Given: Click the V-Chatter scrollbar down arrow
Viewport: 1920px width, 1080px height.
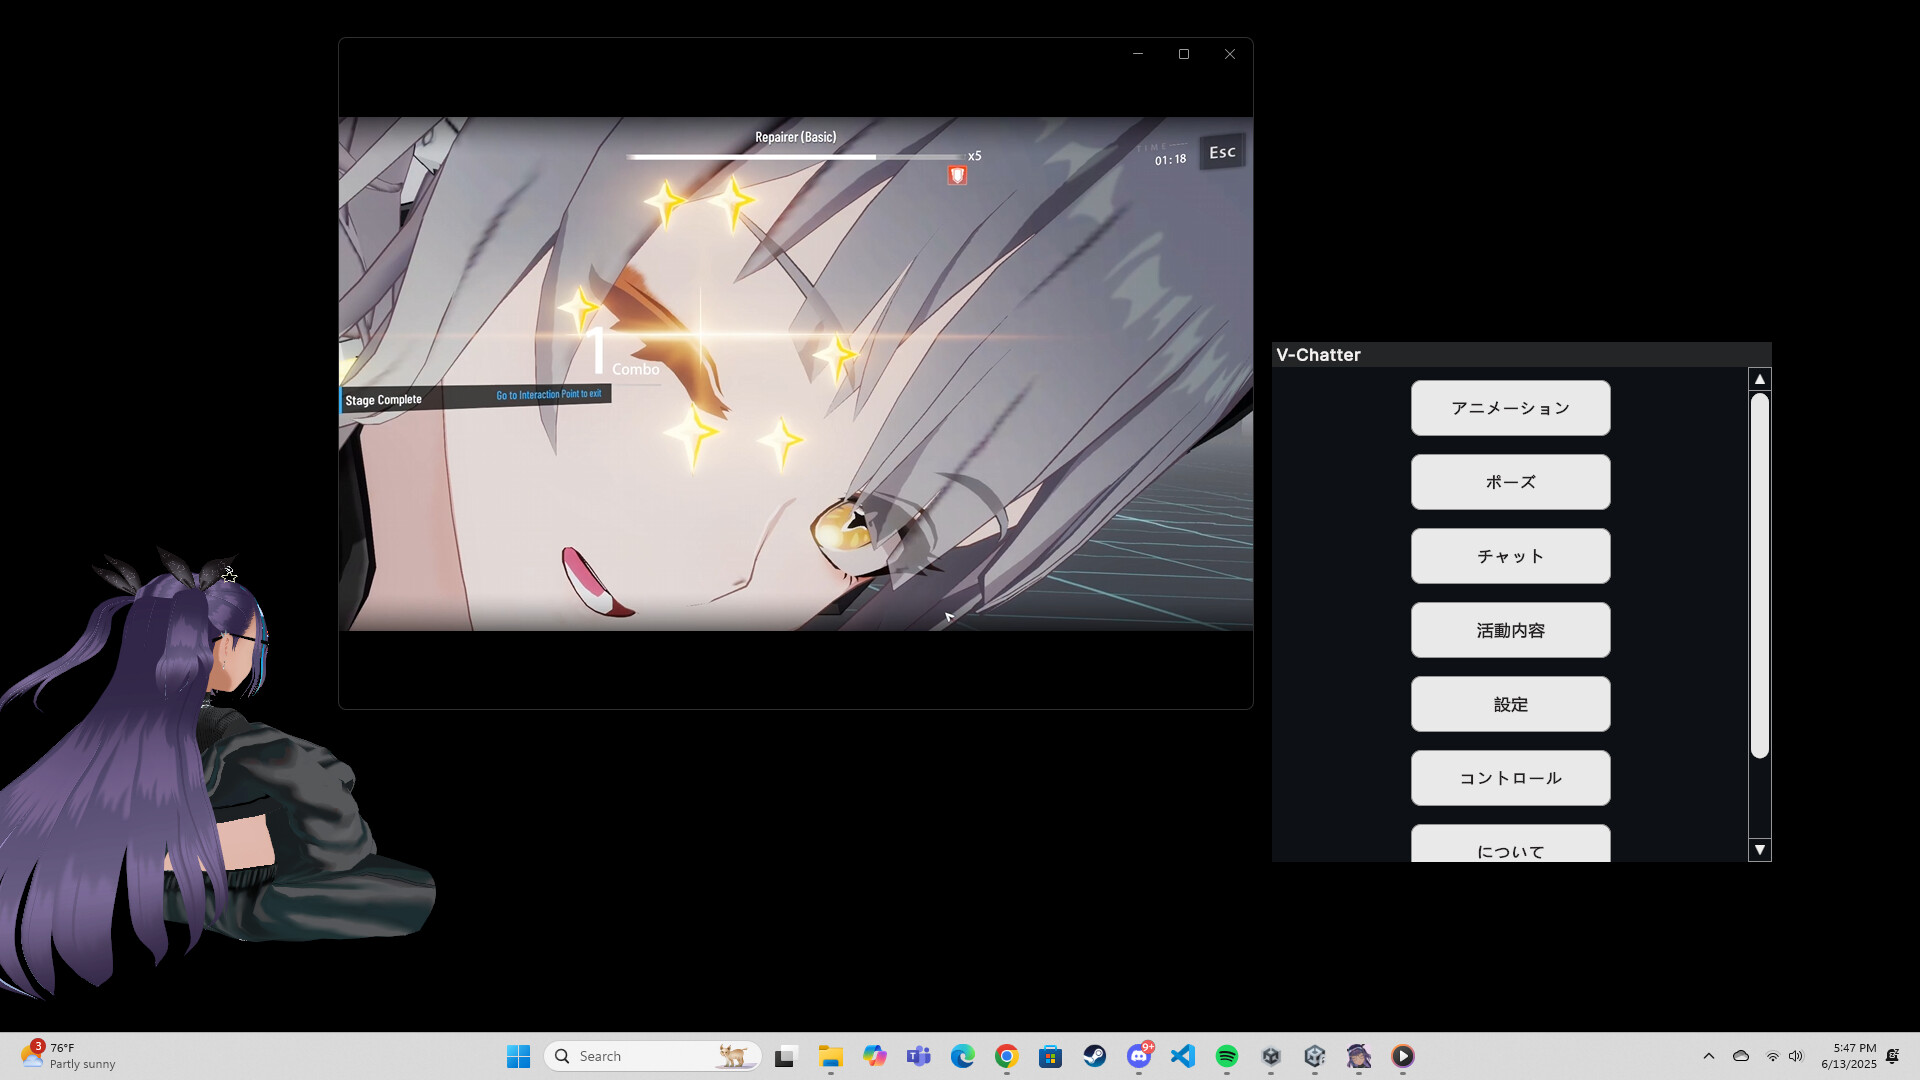Looking at the screenshot, I should pos(1758,850).
